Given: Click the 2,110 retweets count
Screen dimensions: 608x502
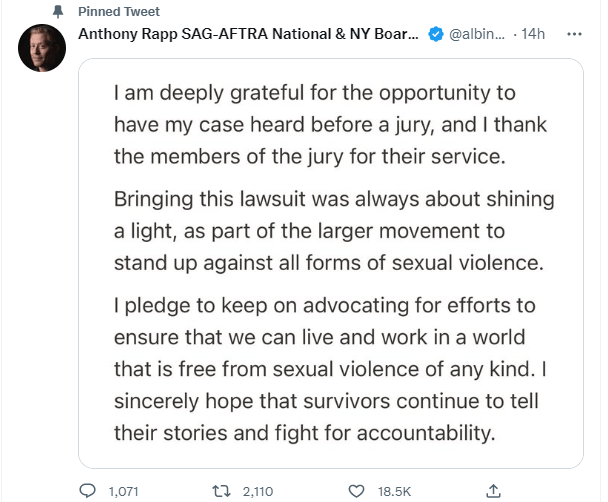Looking at the screenshot, I should click(x=261, y=490).
